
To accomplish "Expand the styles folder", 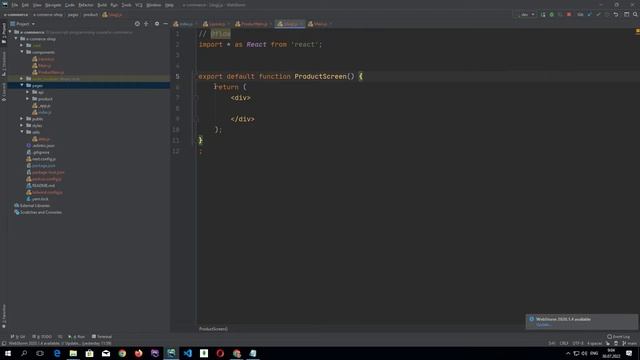I will point(22,125).
